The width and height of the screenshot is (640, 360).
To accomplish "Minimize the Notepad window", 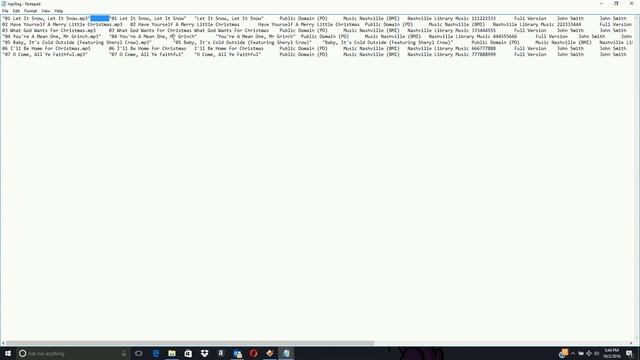I will tap(601, 4).
